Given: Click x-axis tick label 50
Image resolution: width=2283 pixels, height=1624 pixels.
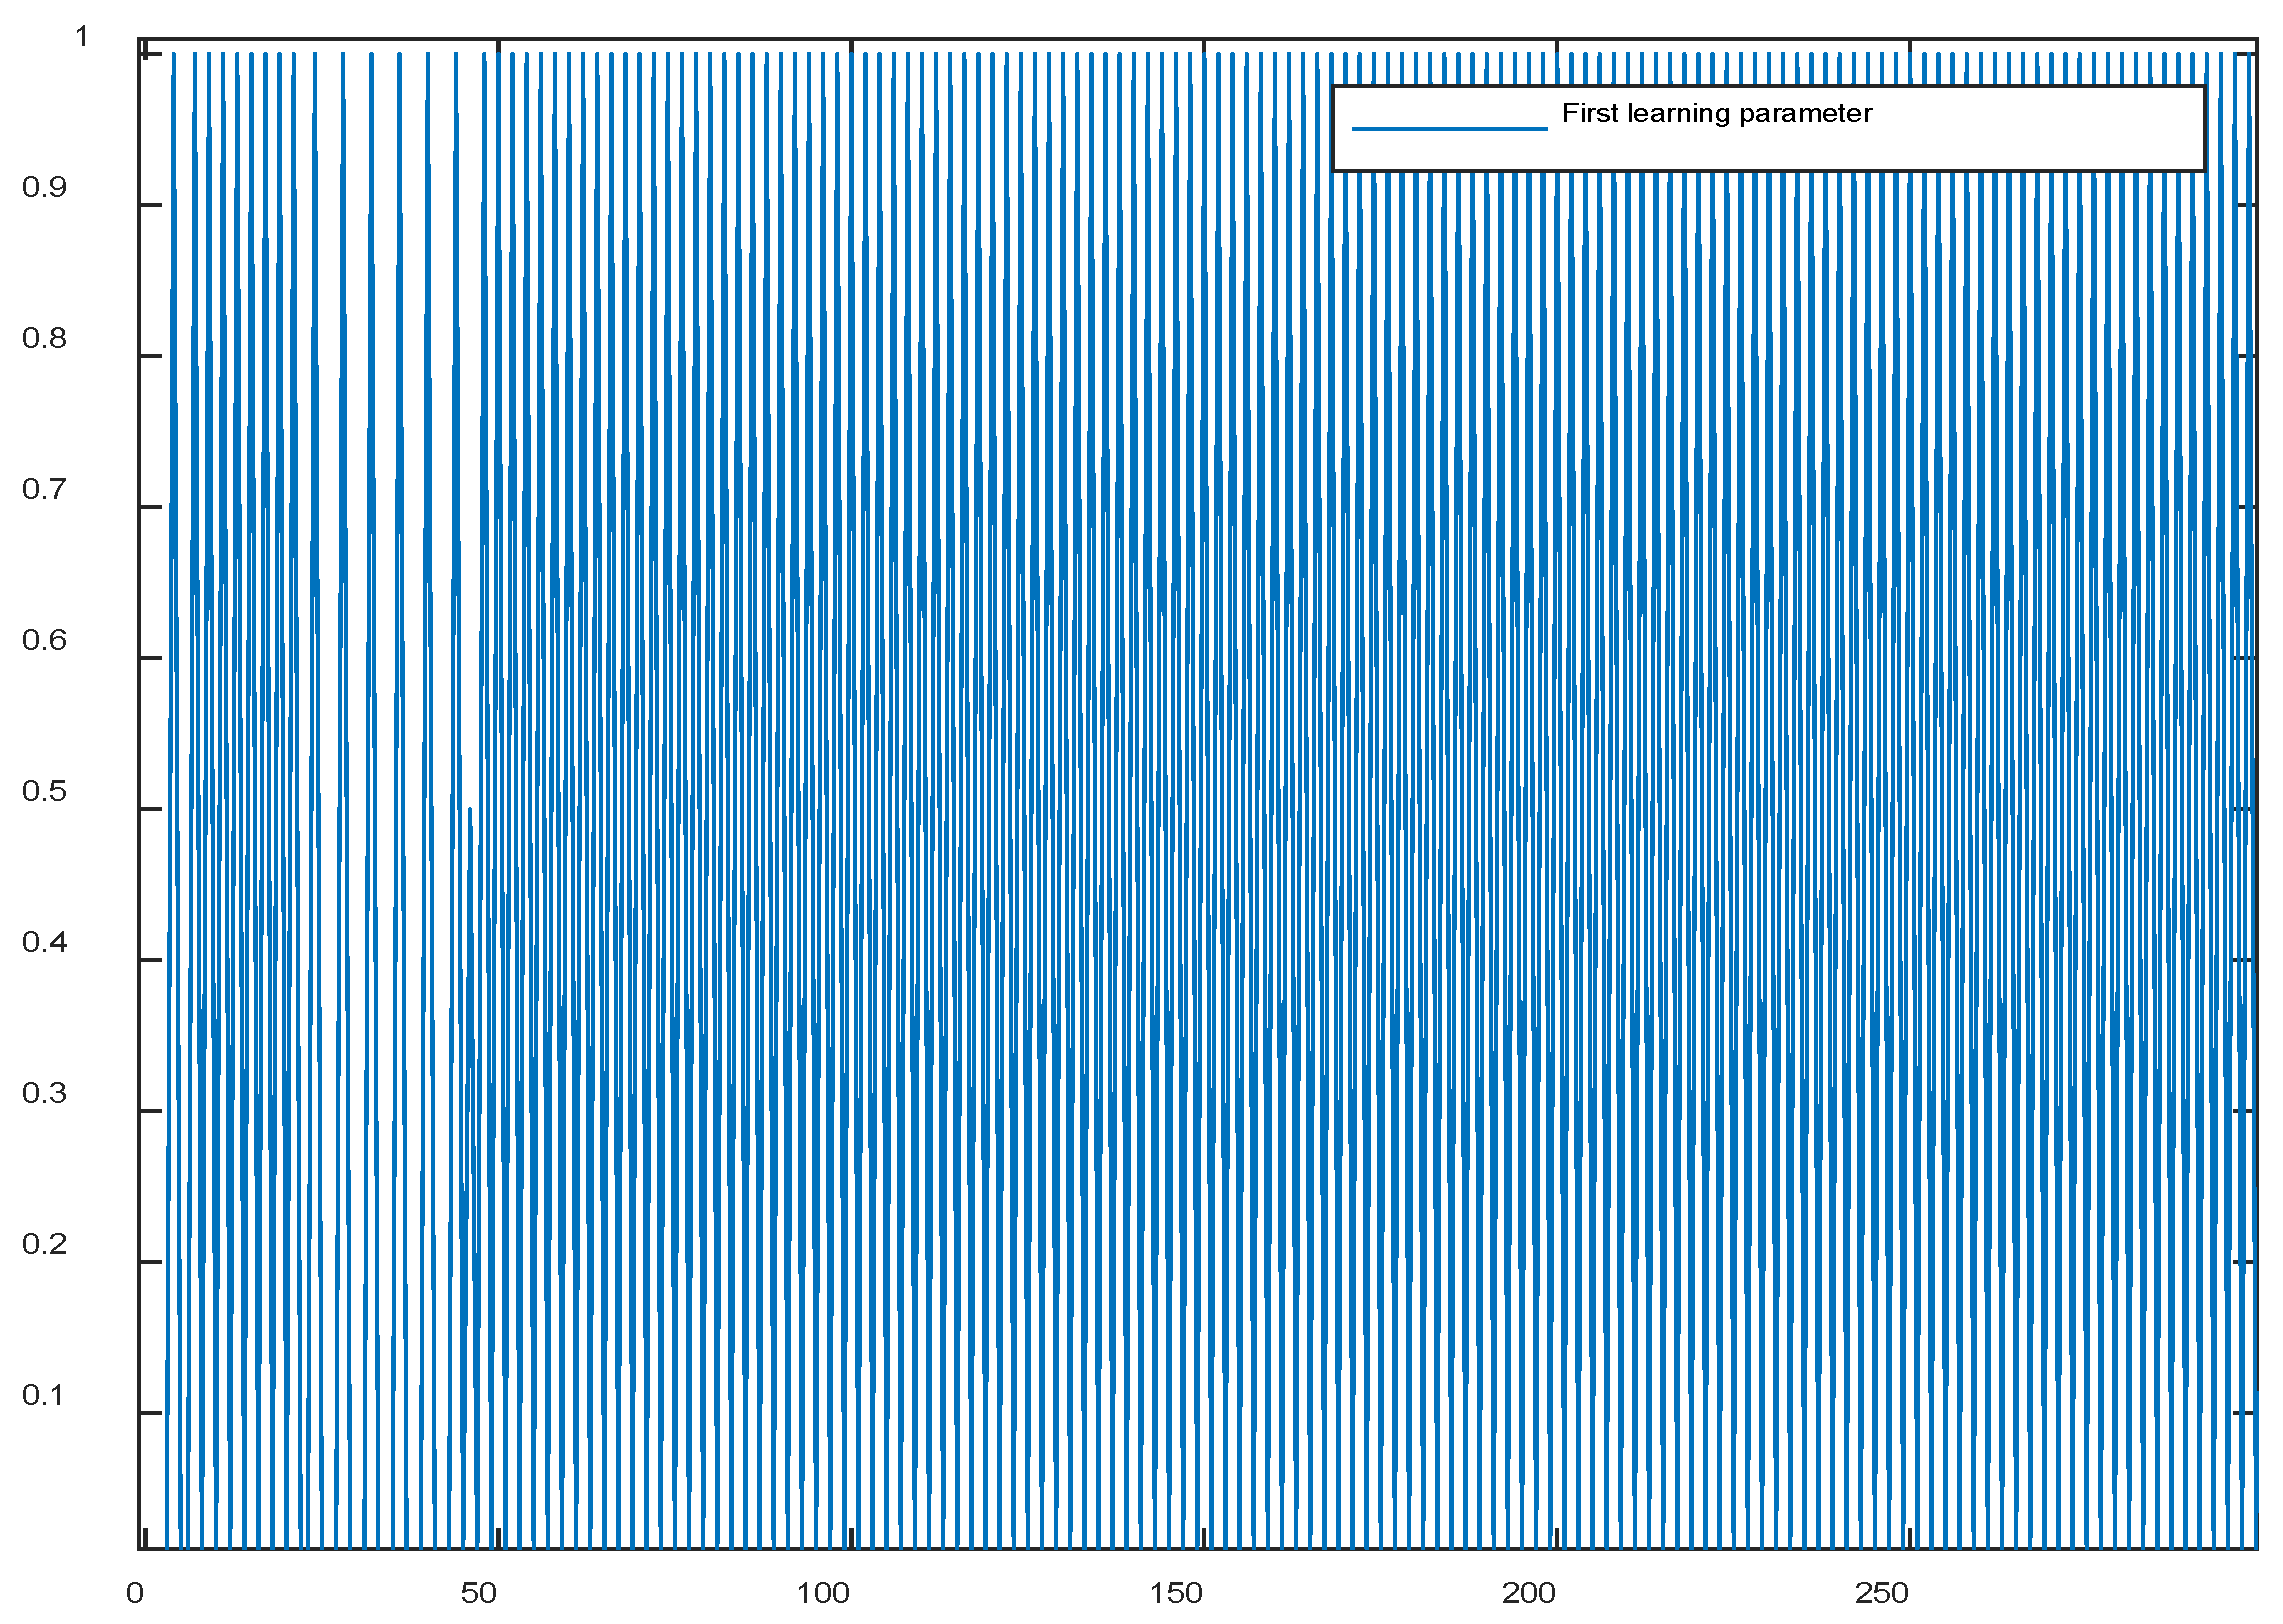Looking at the screenshot, I should 478,1593.
